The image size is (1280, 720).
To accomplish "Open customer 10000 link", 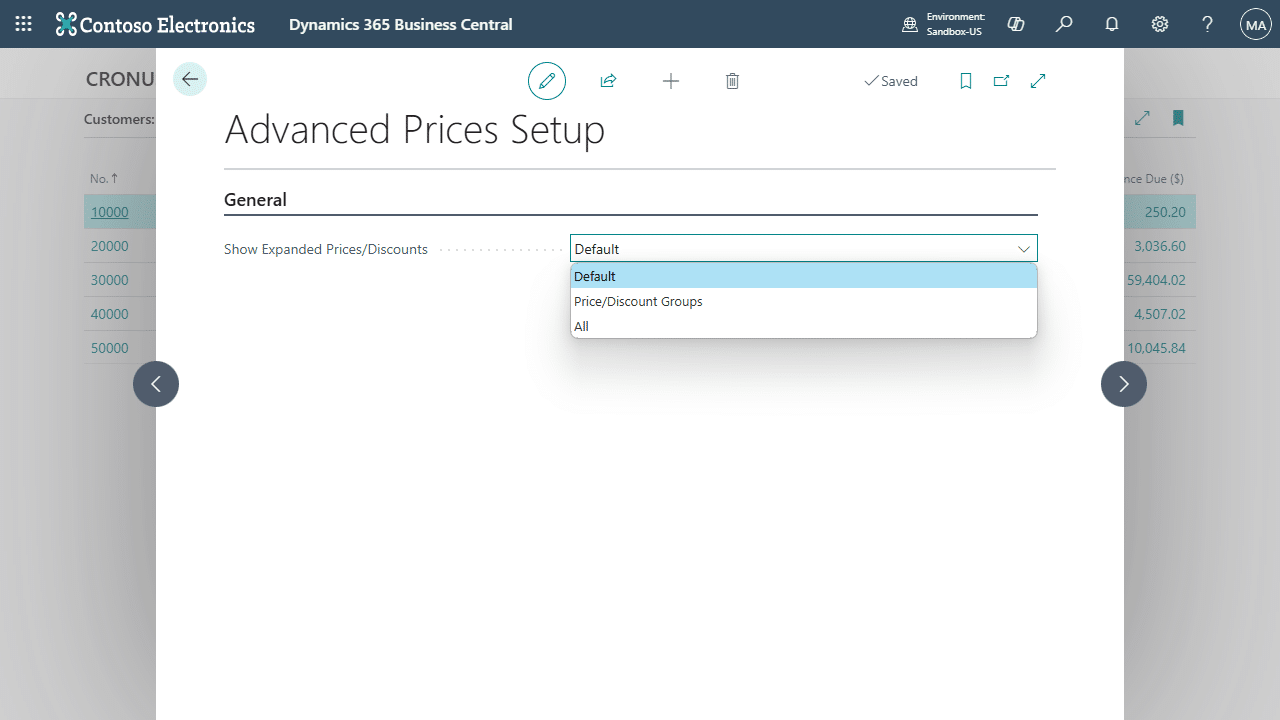I will [110, 212].
